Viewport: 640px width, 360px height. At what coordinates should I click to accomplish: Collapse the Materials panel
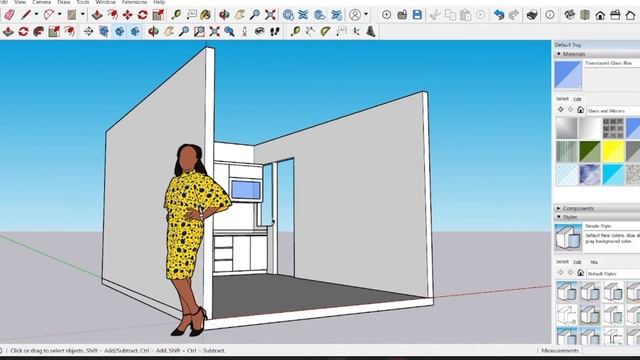(559, 54)
